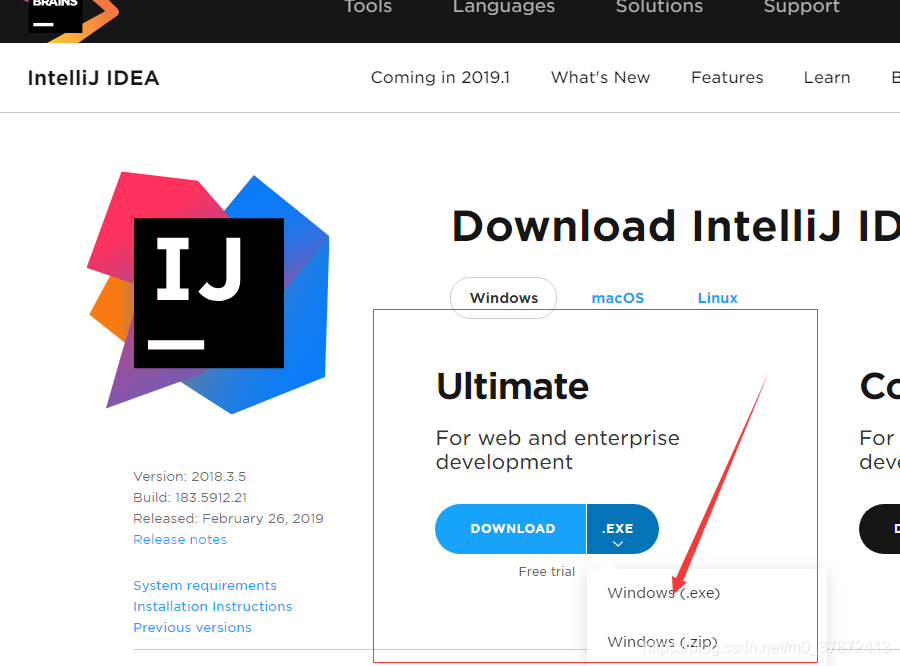Open the Solutions menu

pyautogui.click(x=659, y=7)
